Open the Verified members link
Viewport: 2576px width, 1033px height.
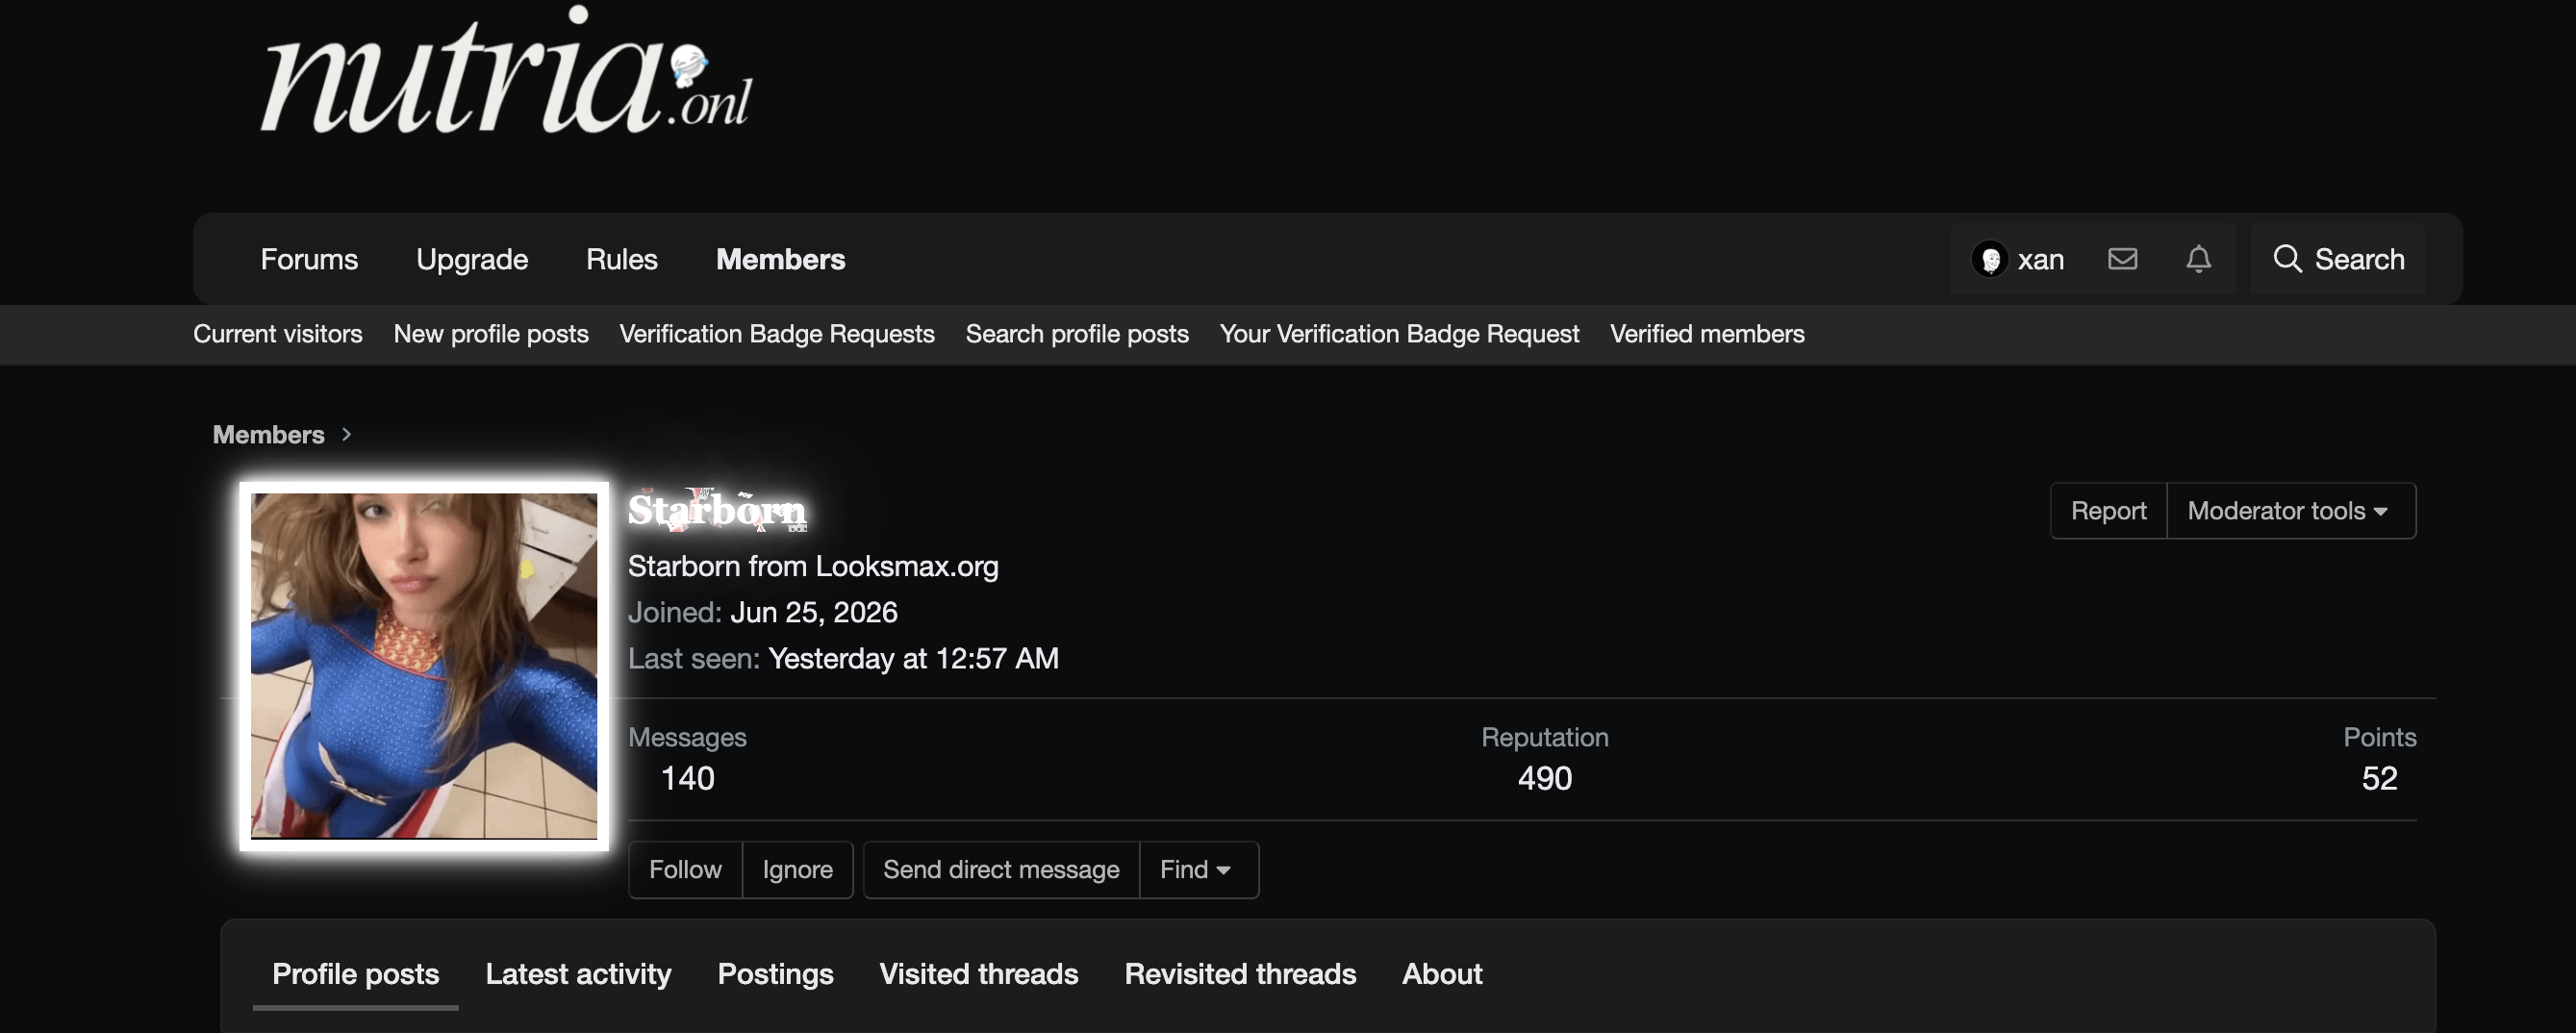(1707, 334)
